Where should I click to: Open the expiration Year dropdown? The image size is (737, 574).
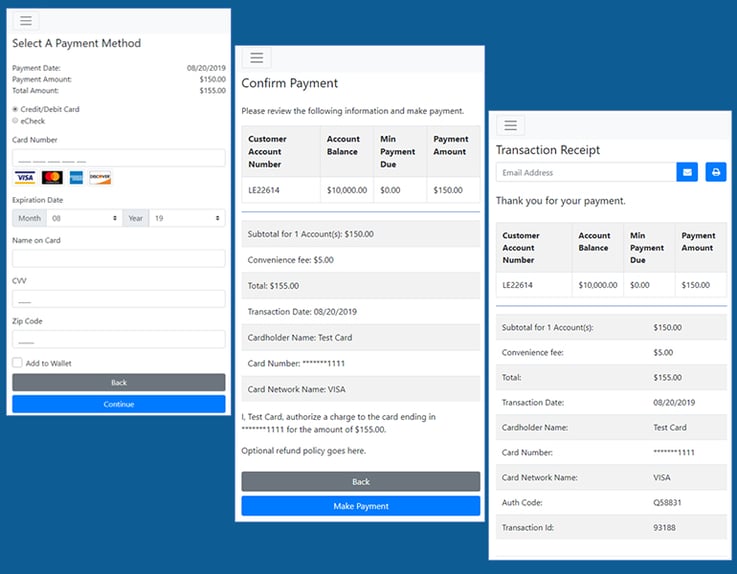(x=187, y=218)
